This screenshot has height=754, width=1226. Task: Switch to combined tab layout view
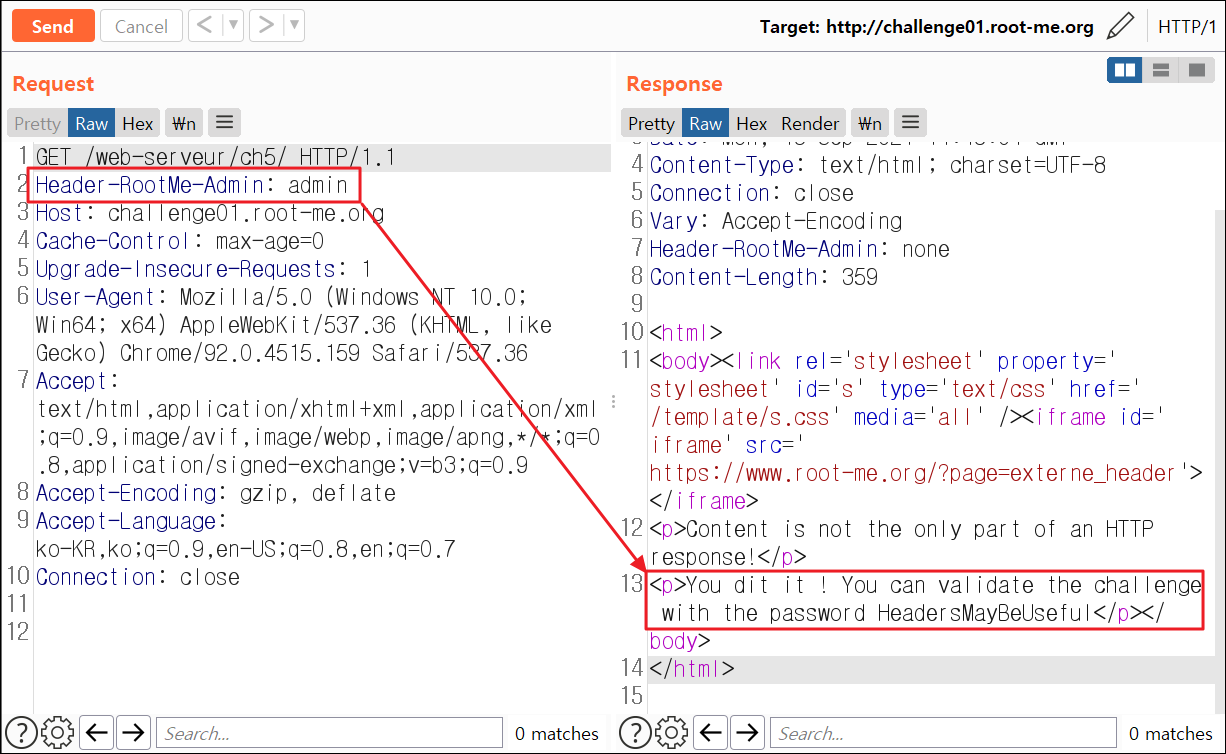coord(1195,70)
